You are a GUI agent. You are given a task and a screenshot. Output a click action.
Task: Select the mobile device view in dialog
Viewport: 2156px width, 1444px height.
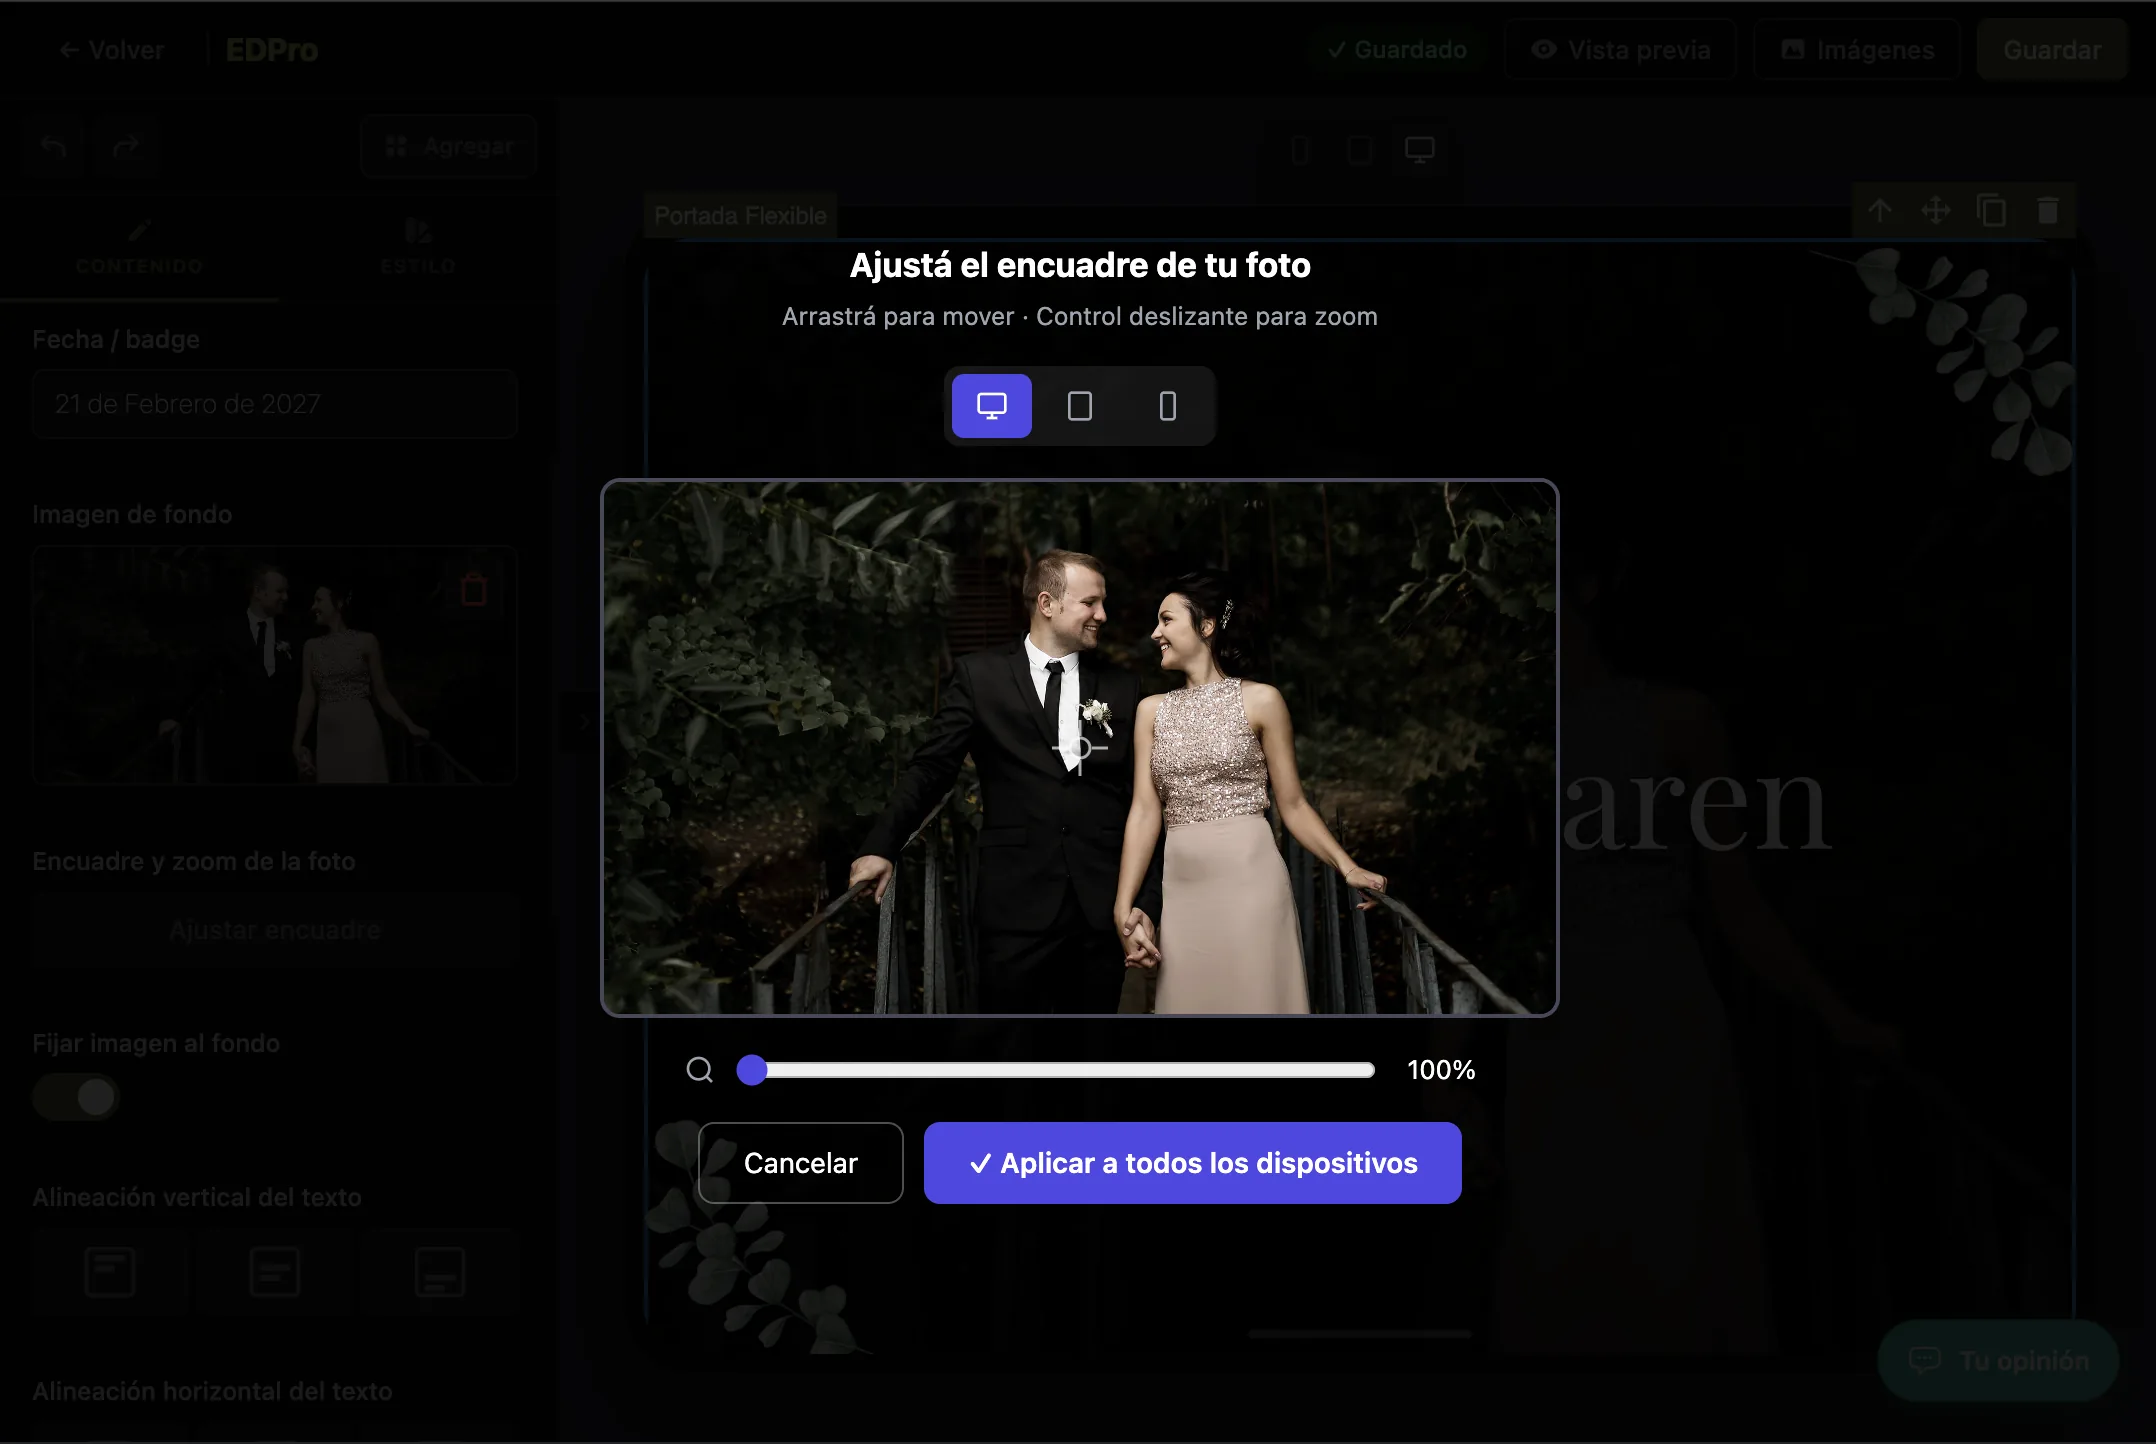[x=1167, y=406]
